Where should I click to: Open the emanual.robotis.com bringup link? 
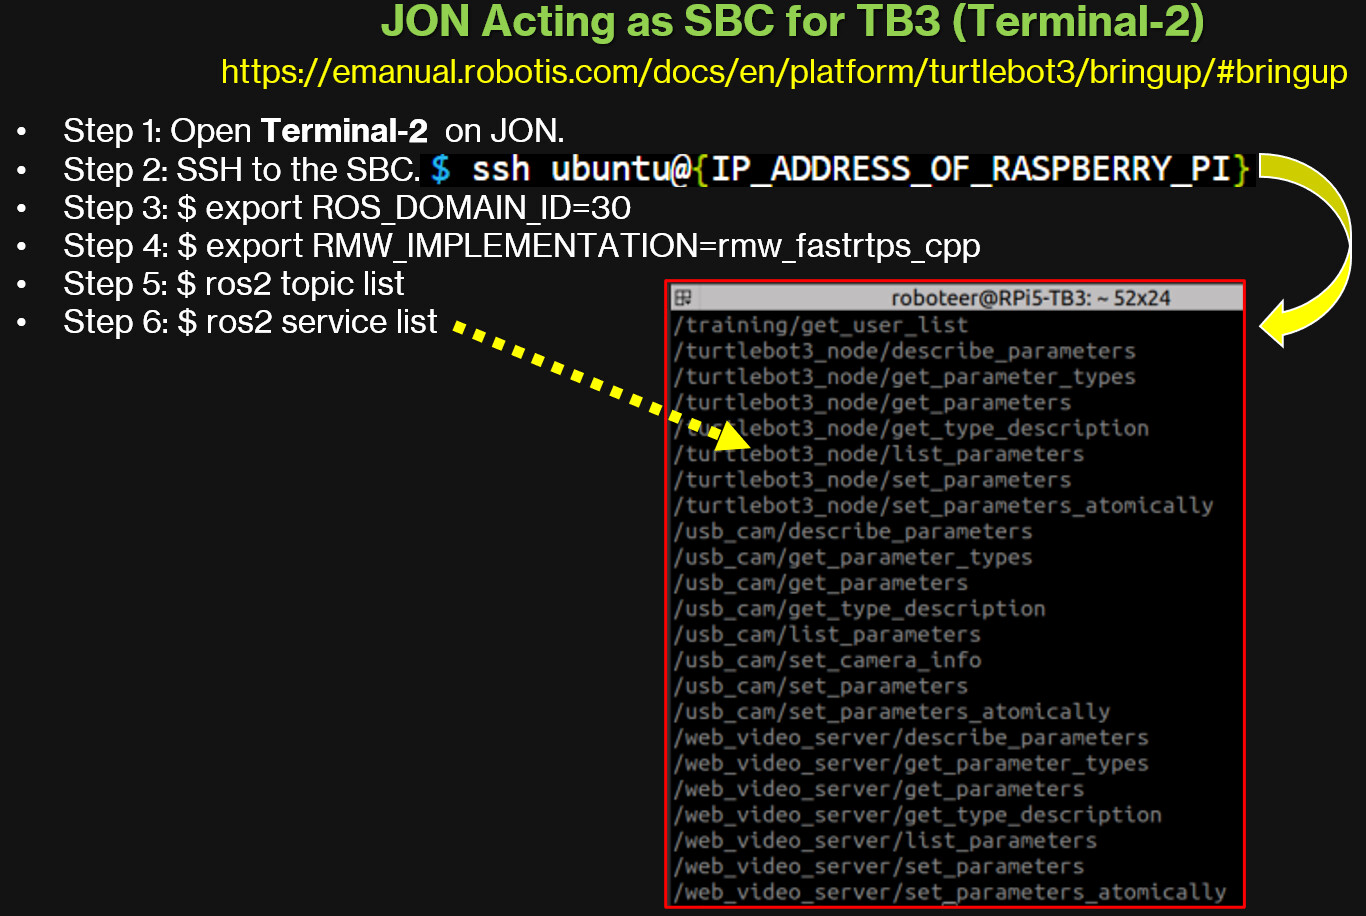click(x=783, y=73)
